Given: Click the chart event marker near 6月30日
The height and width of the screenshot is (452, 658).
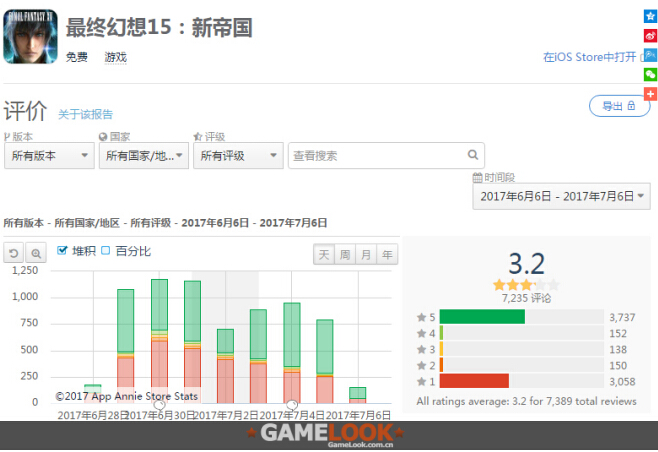Looking at the screenshot, I should point(159,405).
